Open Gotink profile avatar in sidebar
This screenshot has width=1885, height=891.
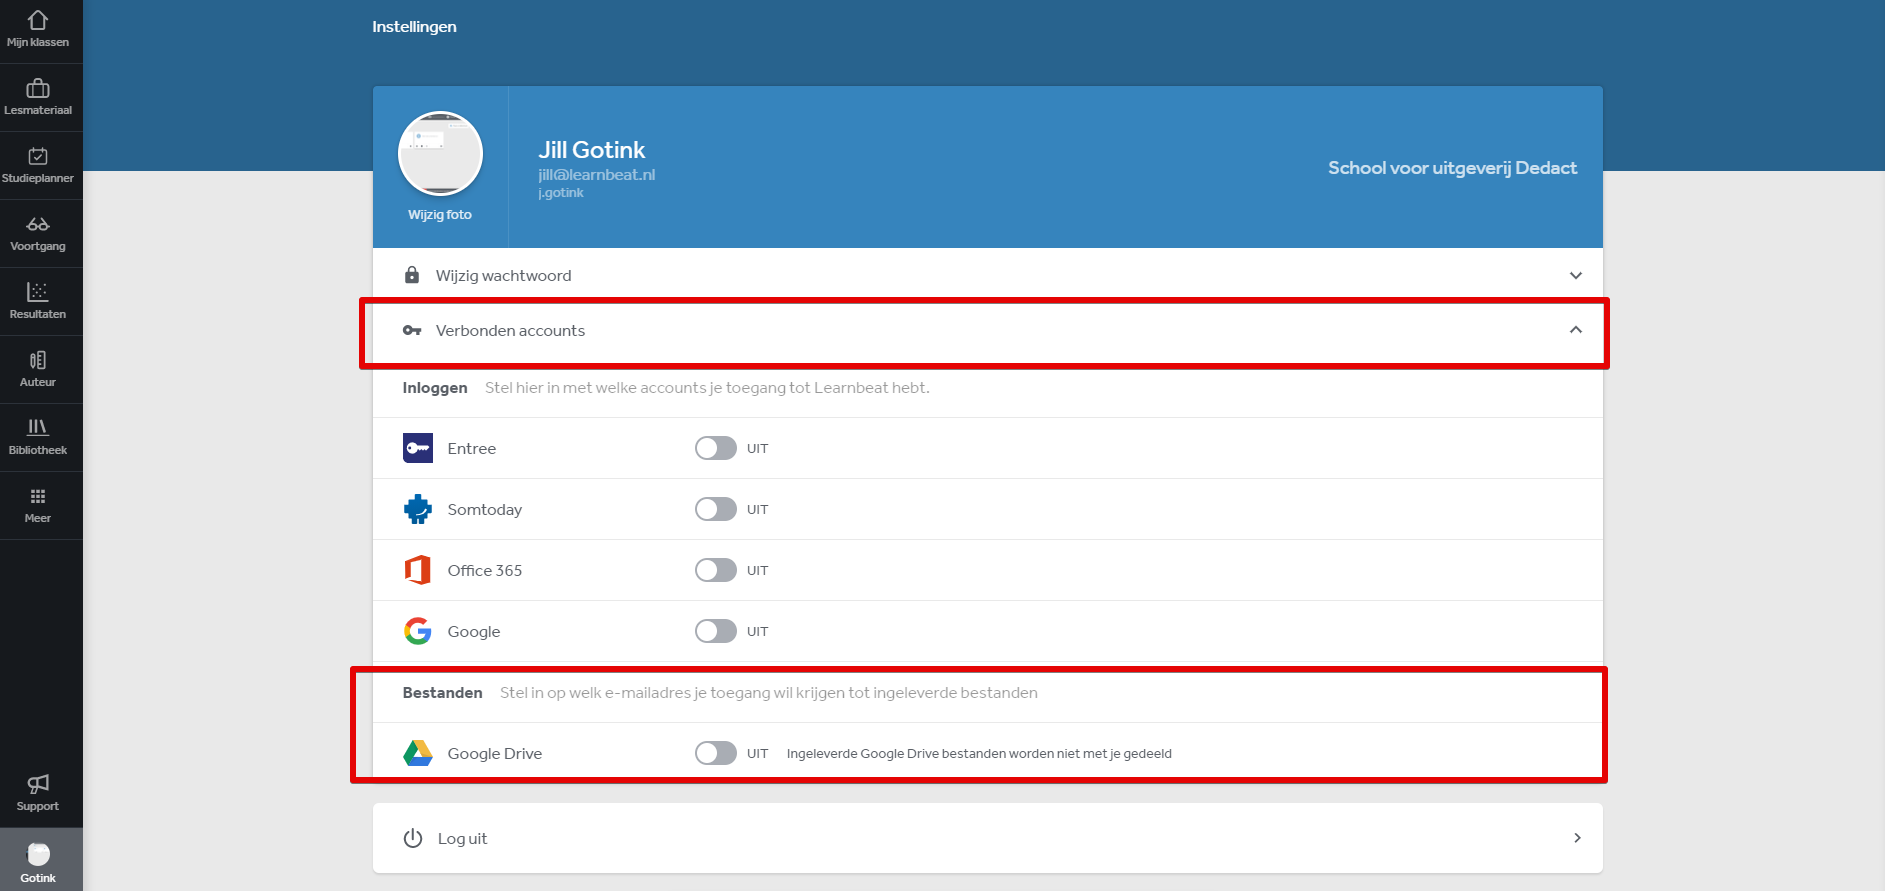[38, 854]
